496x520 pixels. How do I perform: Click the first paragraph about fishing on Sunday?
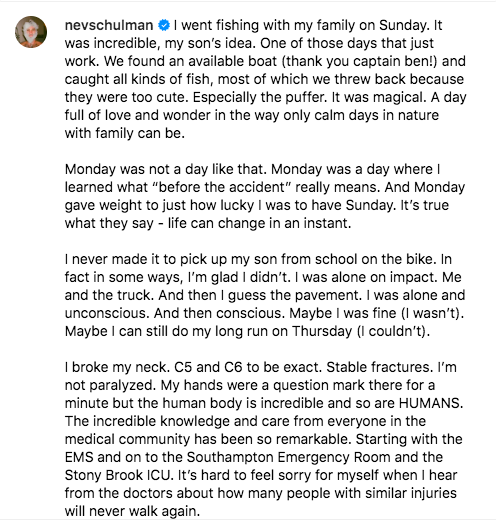(265, 79)
